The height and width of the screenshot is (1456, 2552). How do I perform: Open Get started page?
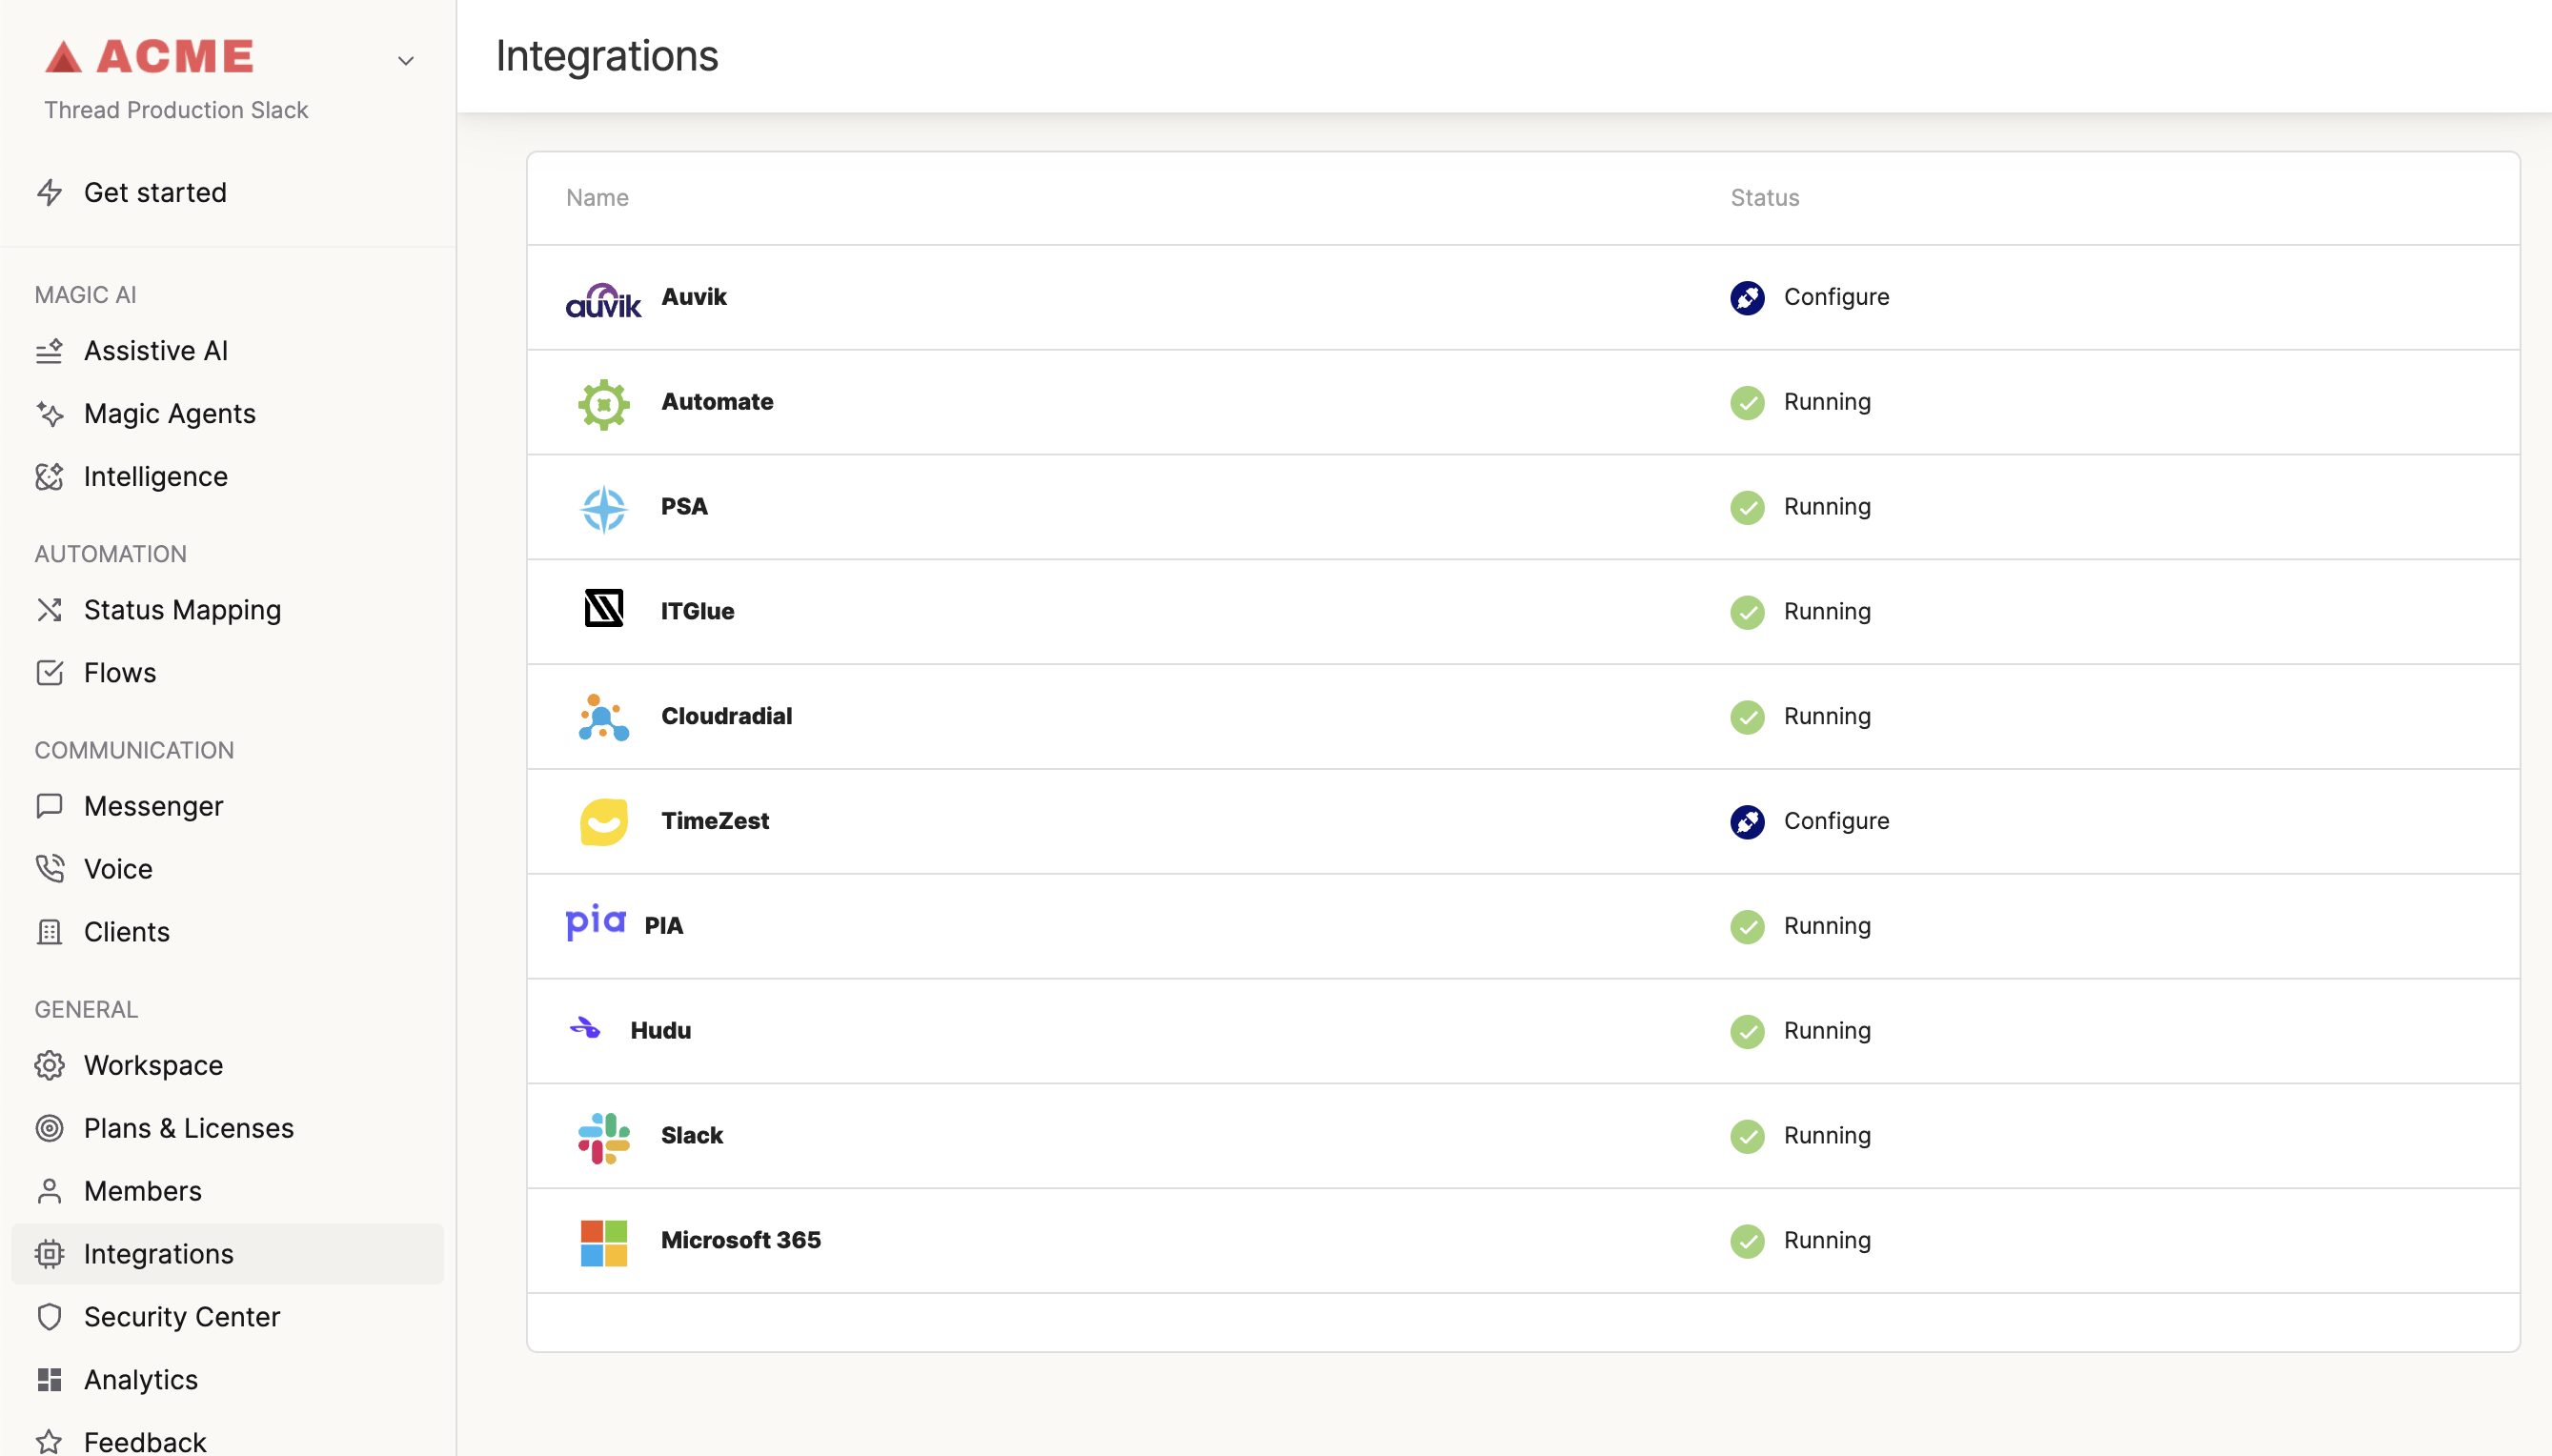coord(155,192)
